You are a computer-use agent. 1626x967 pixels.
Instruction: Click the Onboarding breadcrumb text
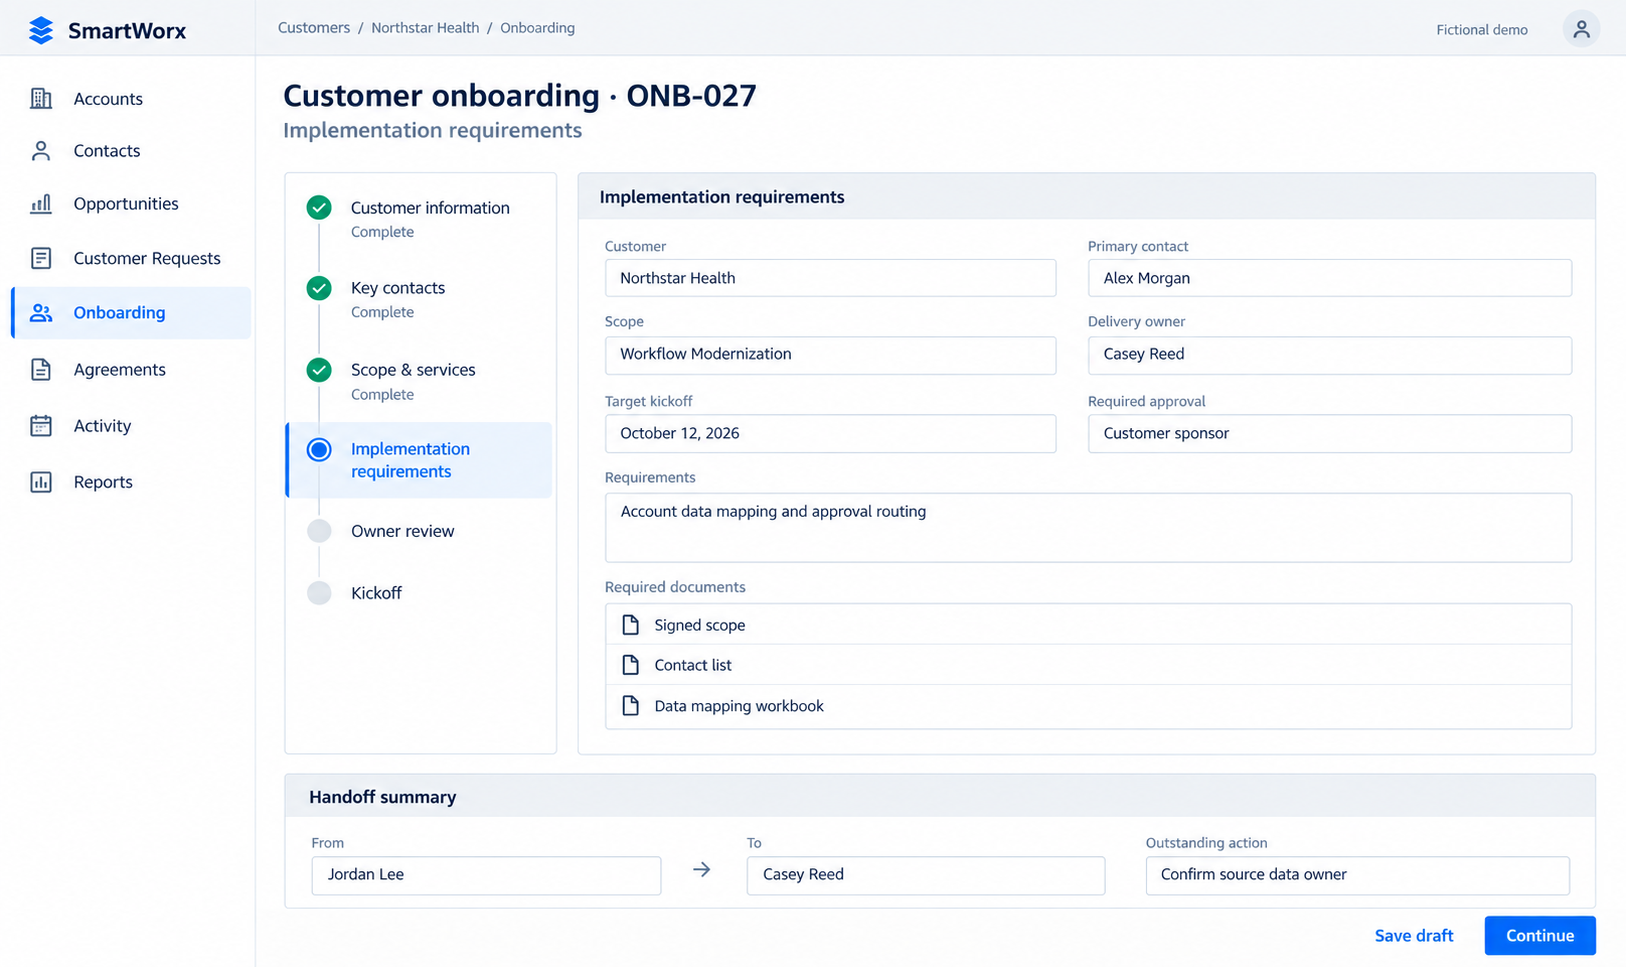coord(537,28)
